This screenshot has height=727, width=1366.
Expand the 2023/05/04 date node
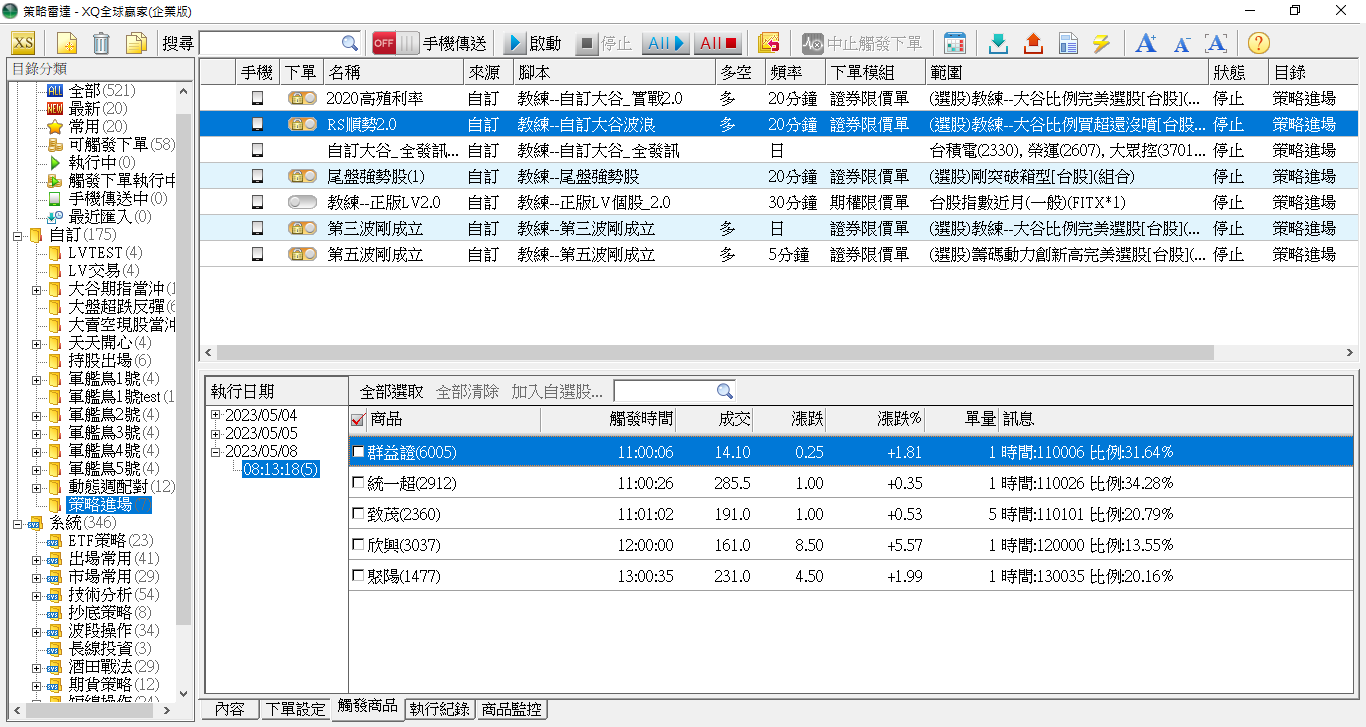point(217,416)
